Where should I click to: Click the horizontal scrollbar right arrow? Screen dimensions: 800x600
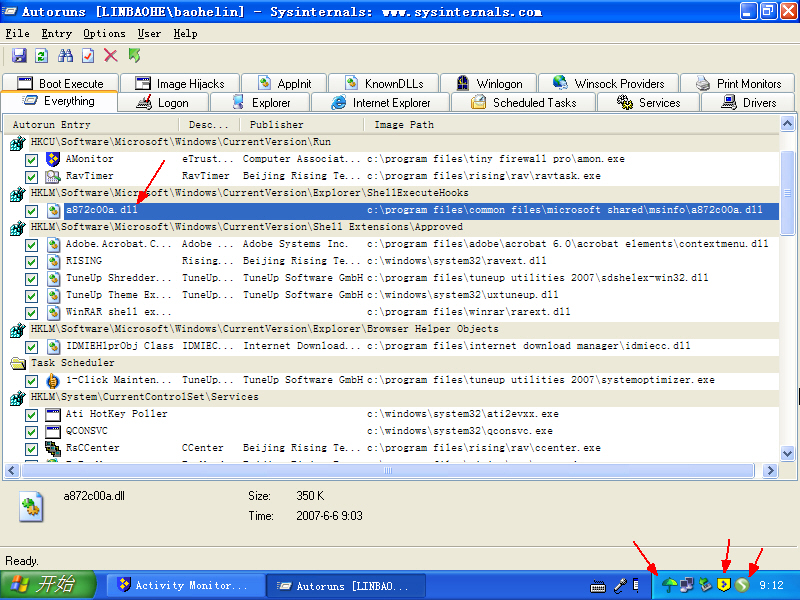click(x=770, y=470)
